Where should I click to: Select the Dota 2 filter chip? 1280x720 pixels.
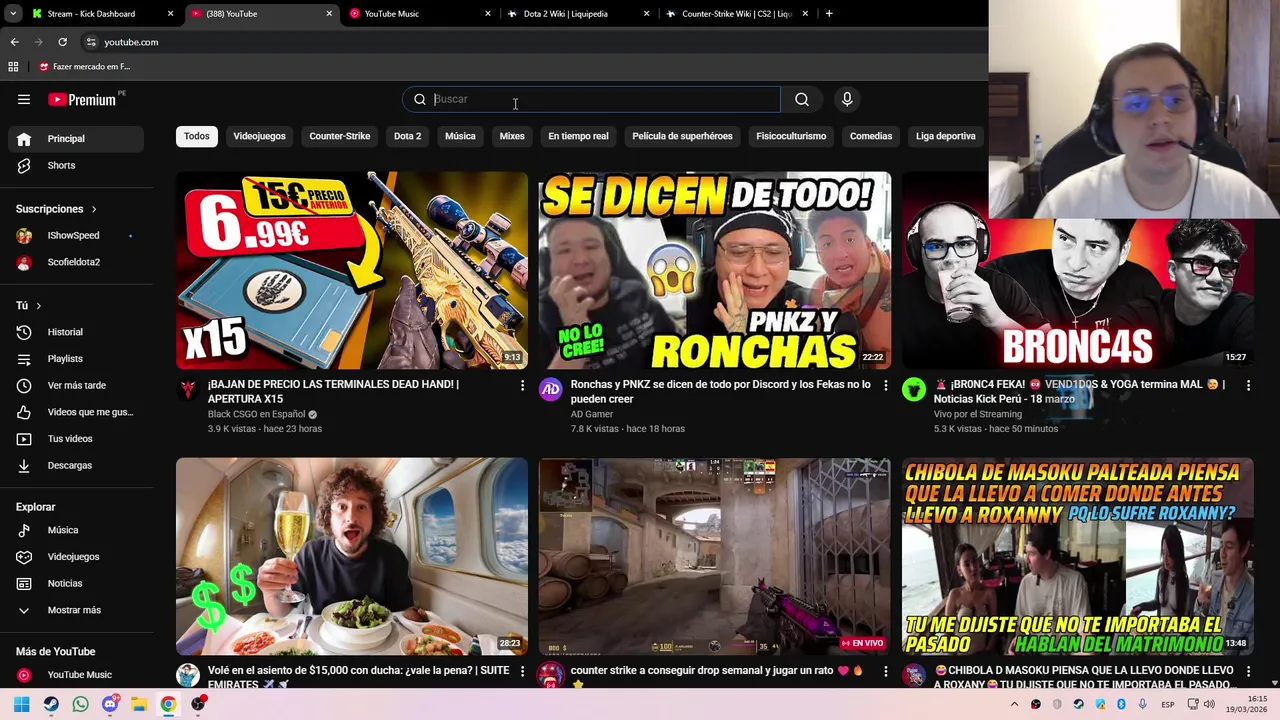coord(407,136)
